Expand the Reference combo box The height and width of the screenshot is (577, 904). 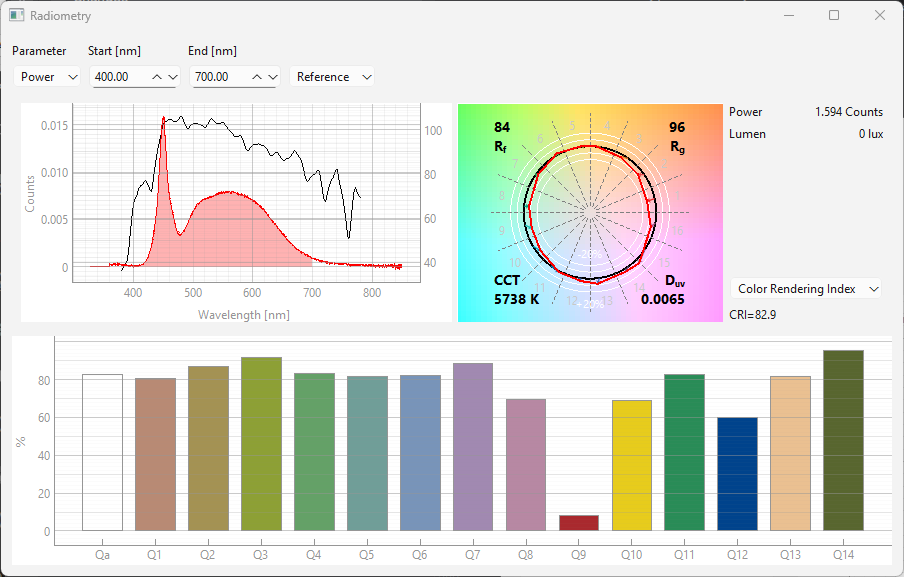point(332,77)
